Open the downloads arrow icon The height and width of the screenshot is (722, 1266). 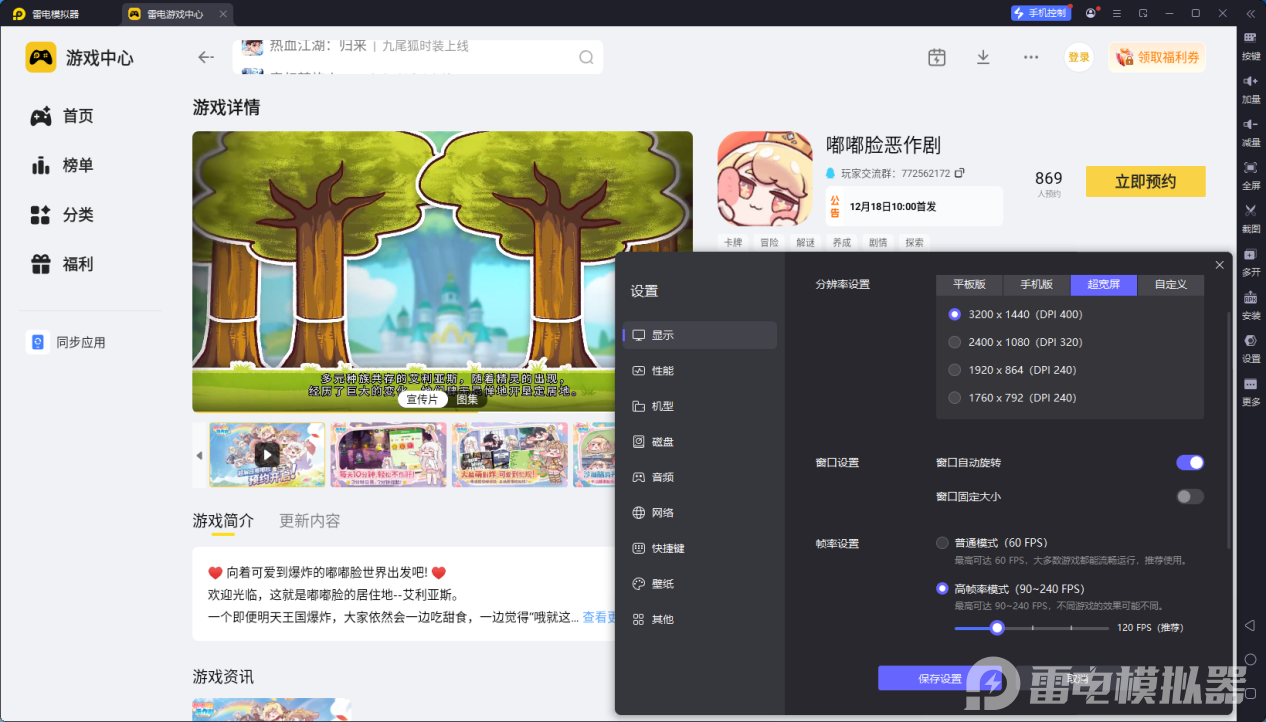(x=983, y=57)
